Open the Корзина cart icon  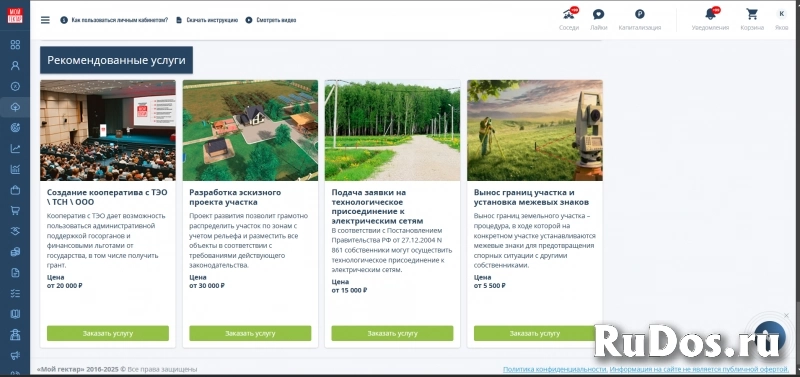752,14
